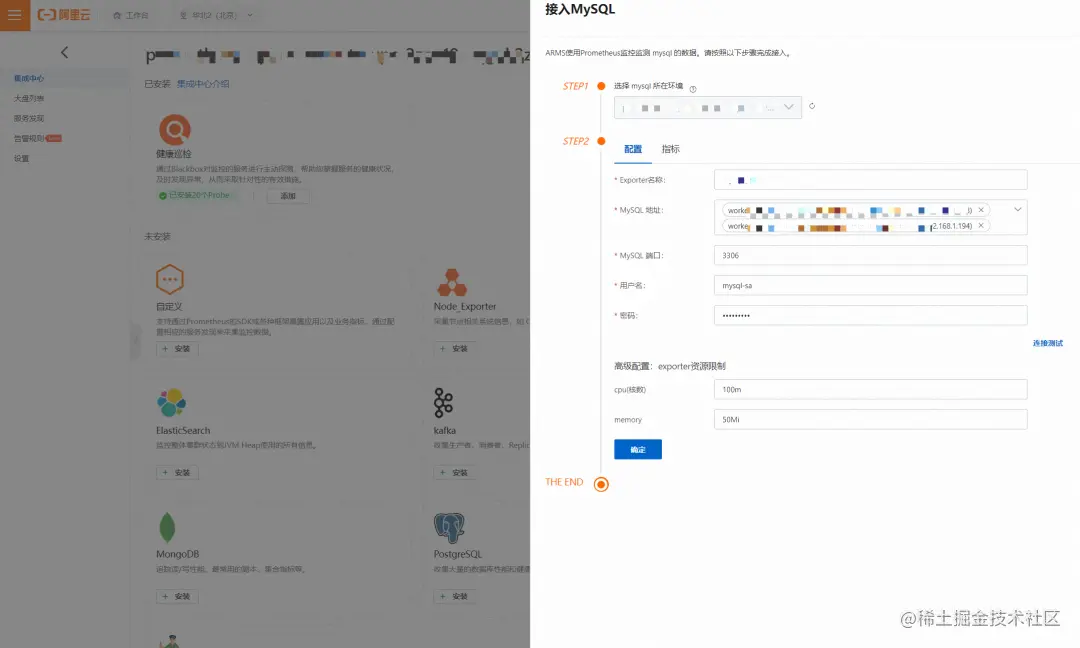Click the 高级配置: exporter资源限制 heading
1080x648 pixels.
(x=669, y=366)
